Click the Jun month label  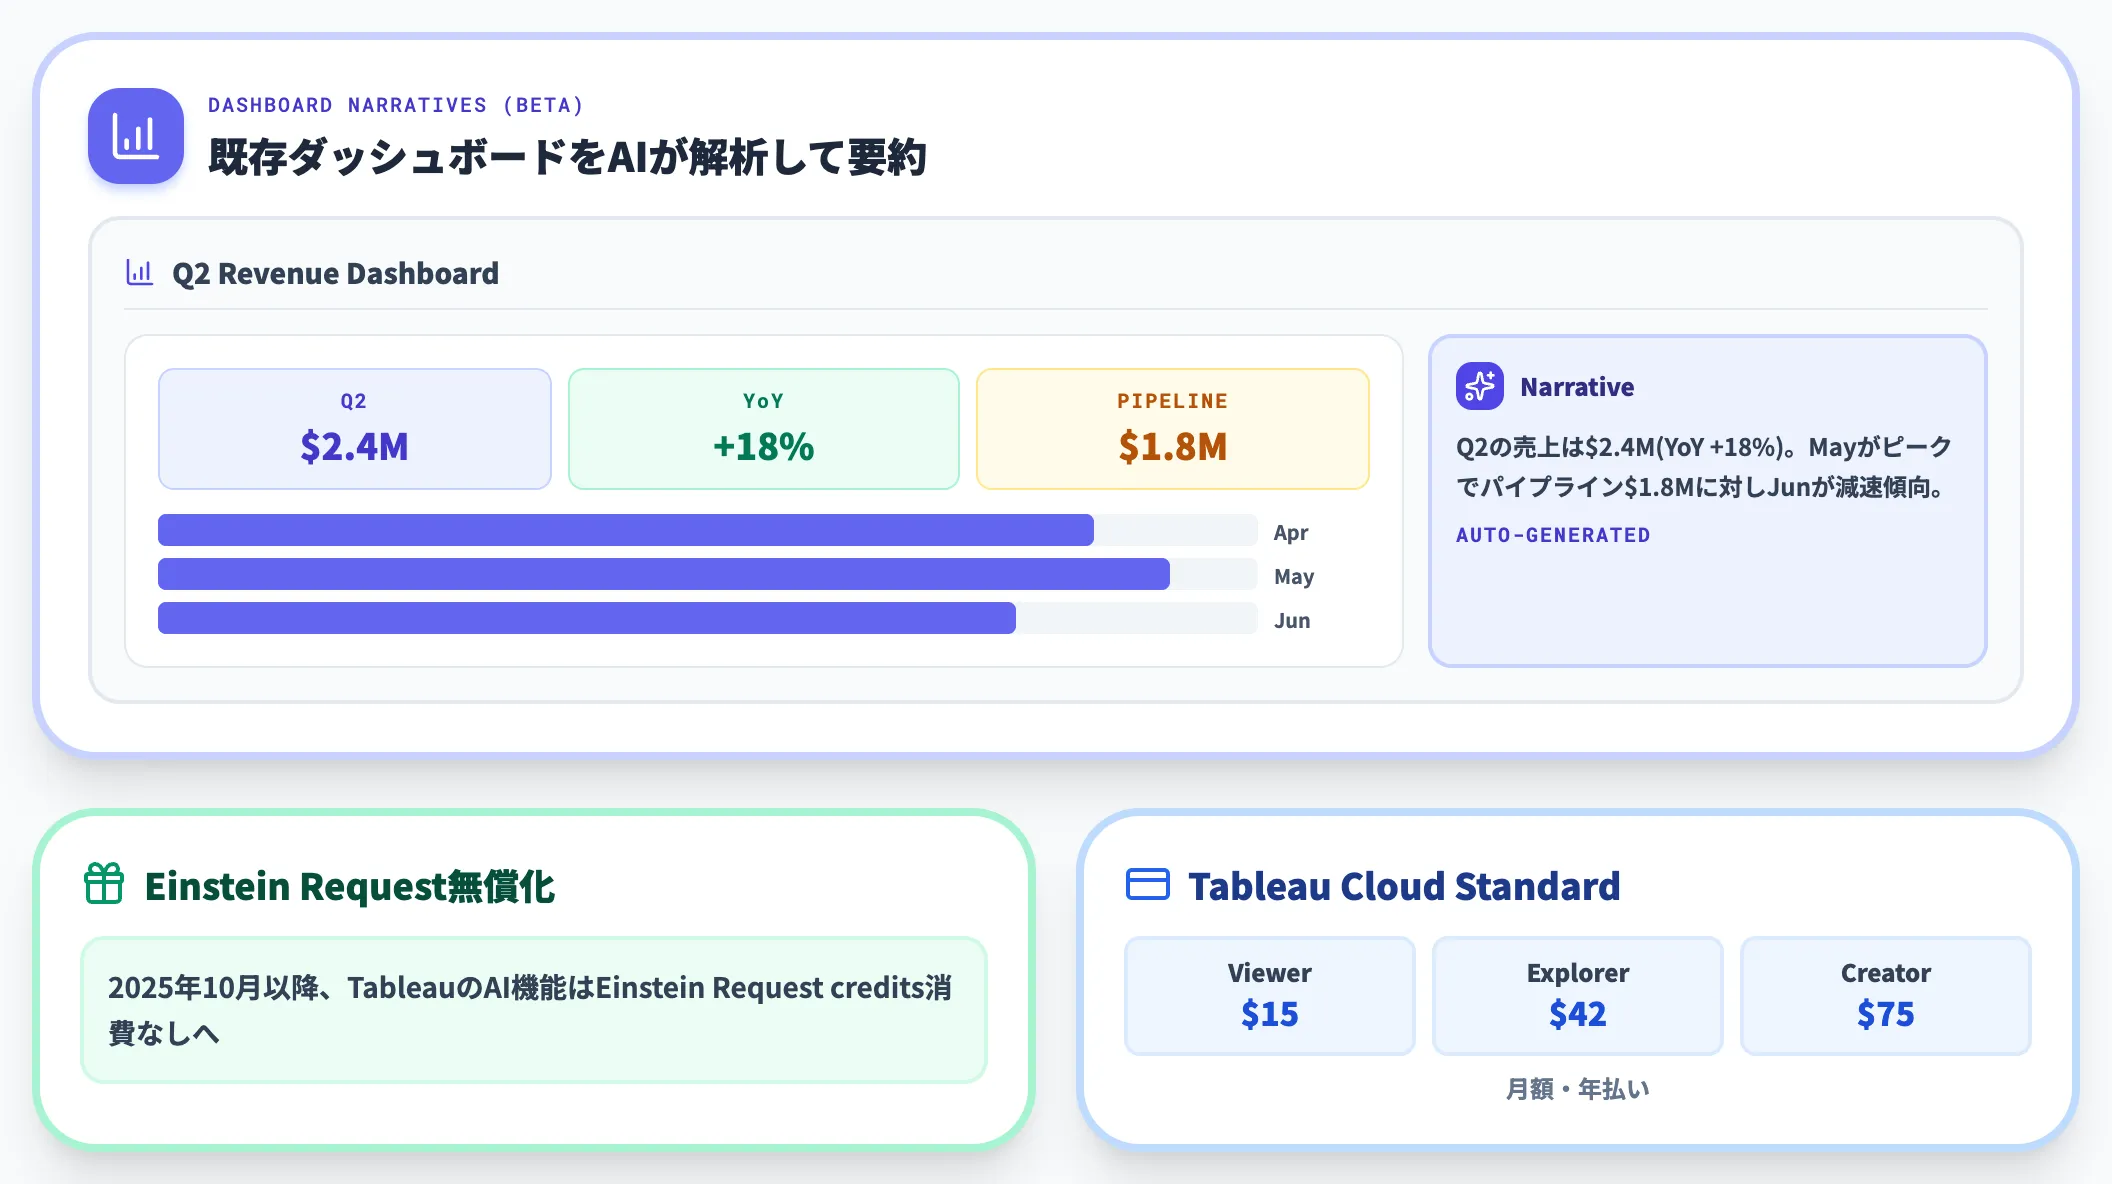pos(1292,621)
